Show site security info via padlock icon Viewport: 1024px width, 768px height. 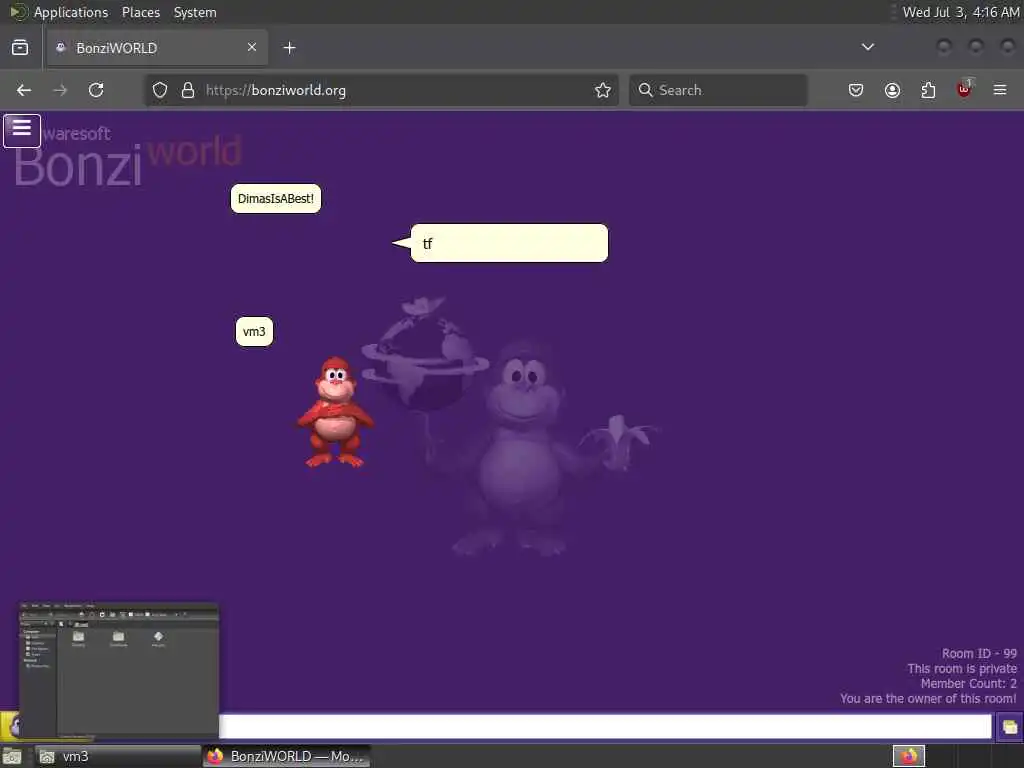click(x=188, y=90)
